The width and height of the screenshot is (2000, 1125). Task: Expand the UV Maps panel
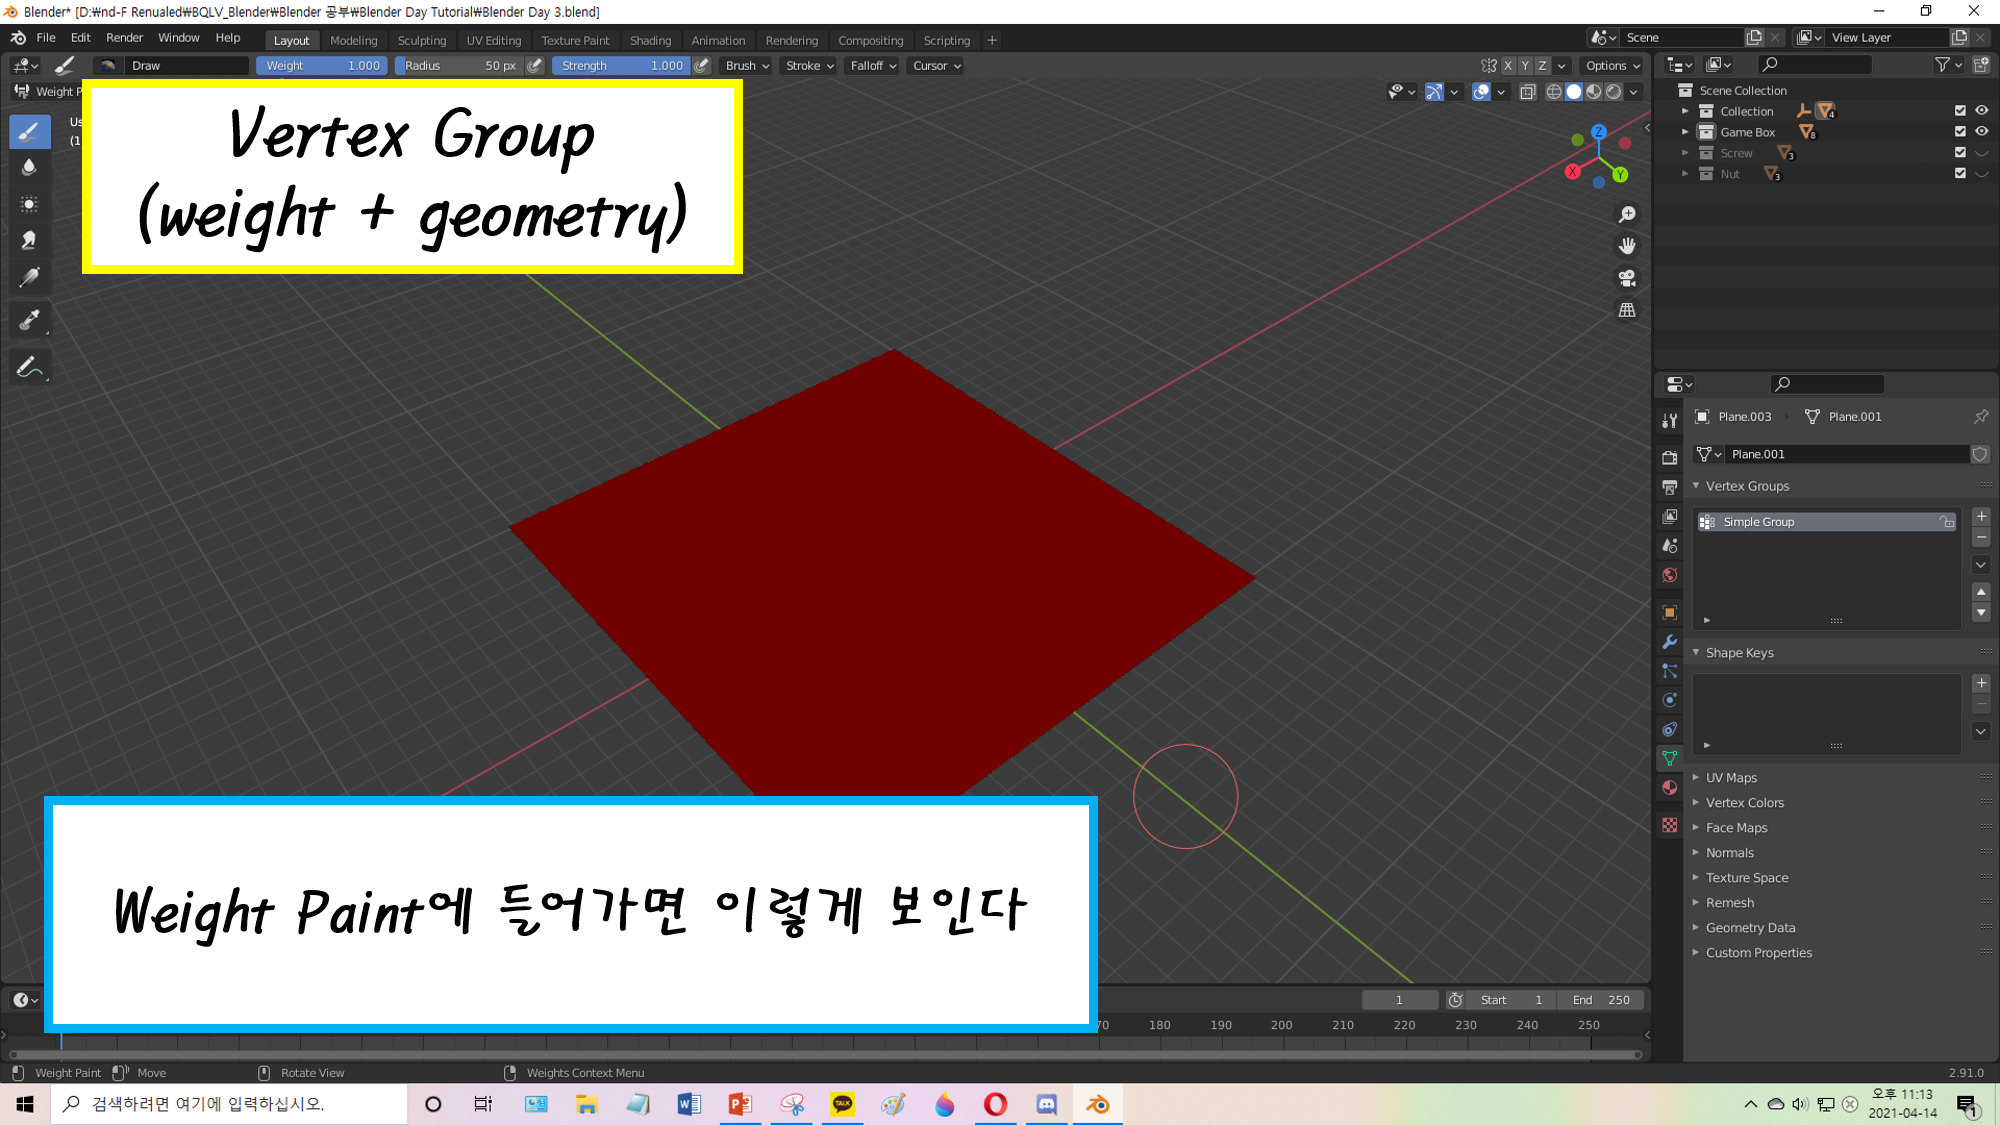[1731, 778]
